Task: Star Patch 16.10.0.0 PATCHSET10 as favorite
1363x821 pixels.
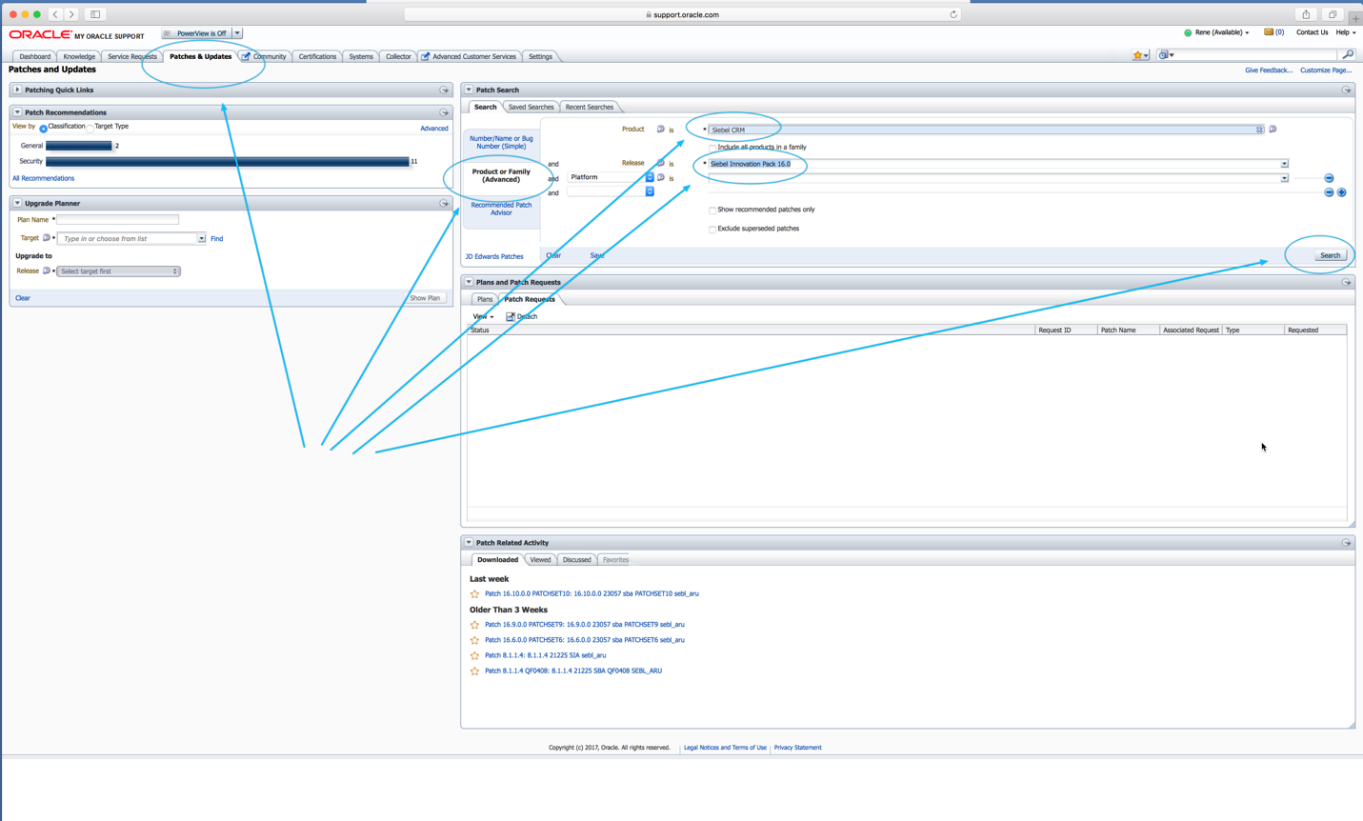Action: pos(475,594)
